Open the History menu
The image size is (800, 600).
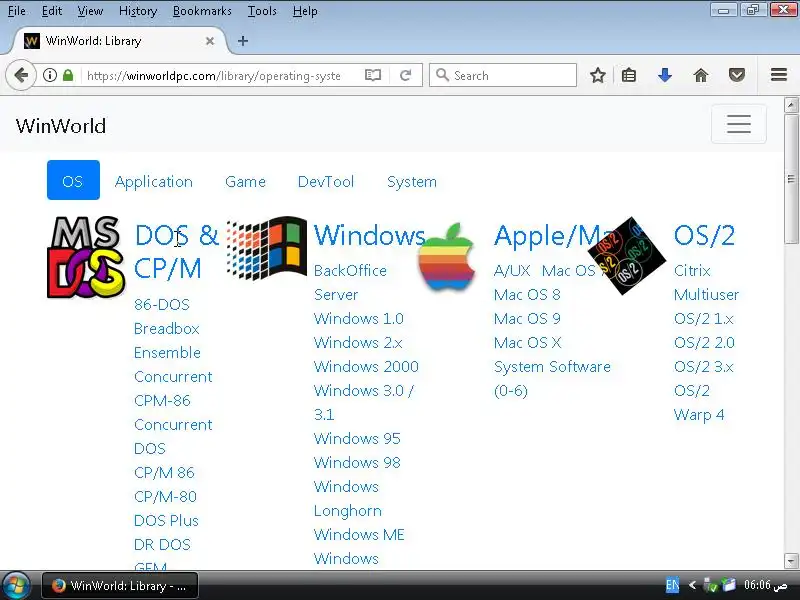138,11
